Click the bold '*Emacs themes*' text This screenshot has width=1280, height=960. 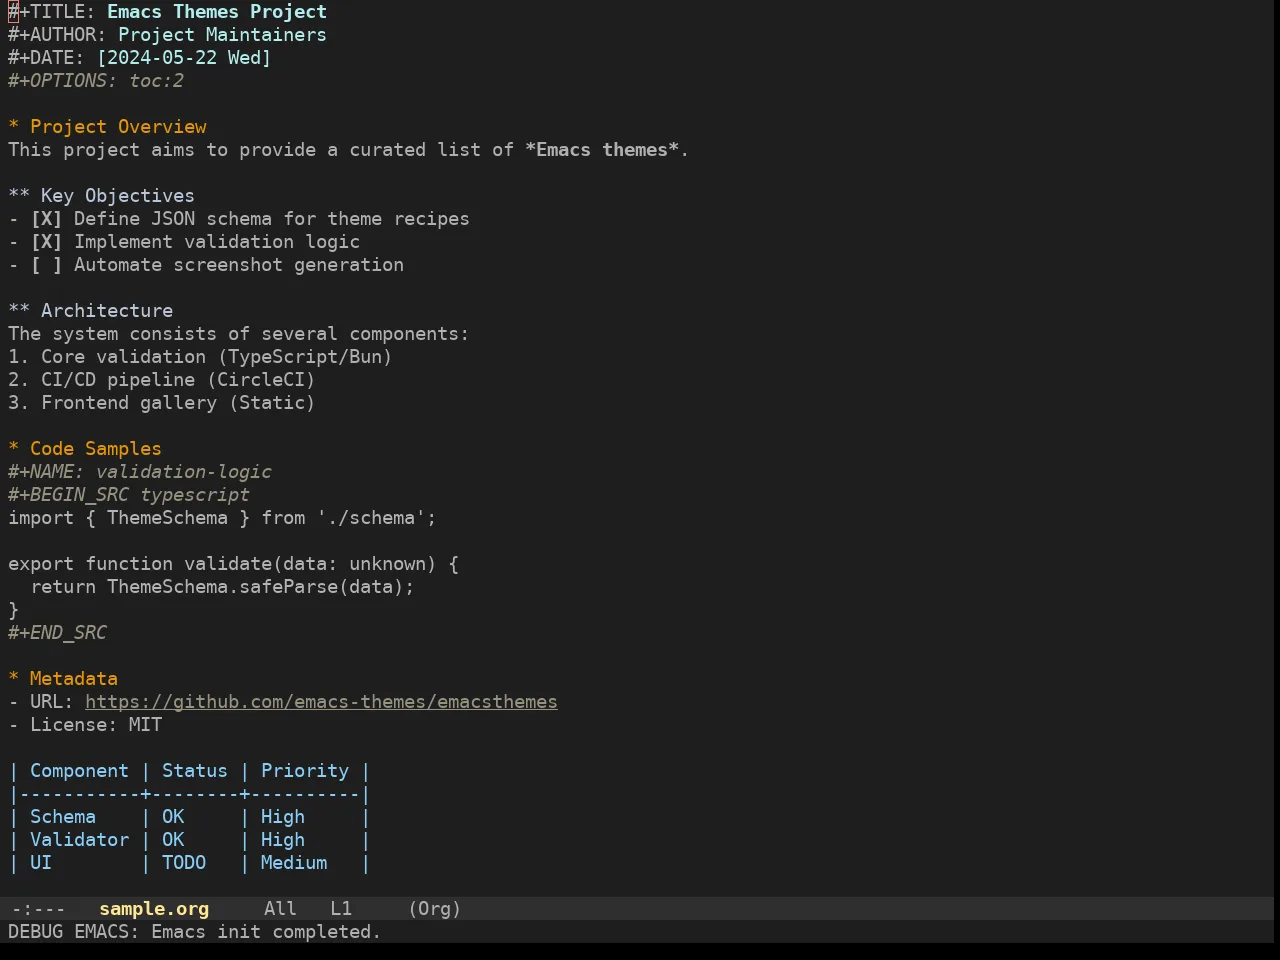tap(602, 150)
